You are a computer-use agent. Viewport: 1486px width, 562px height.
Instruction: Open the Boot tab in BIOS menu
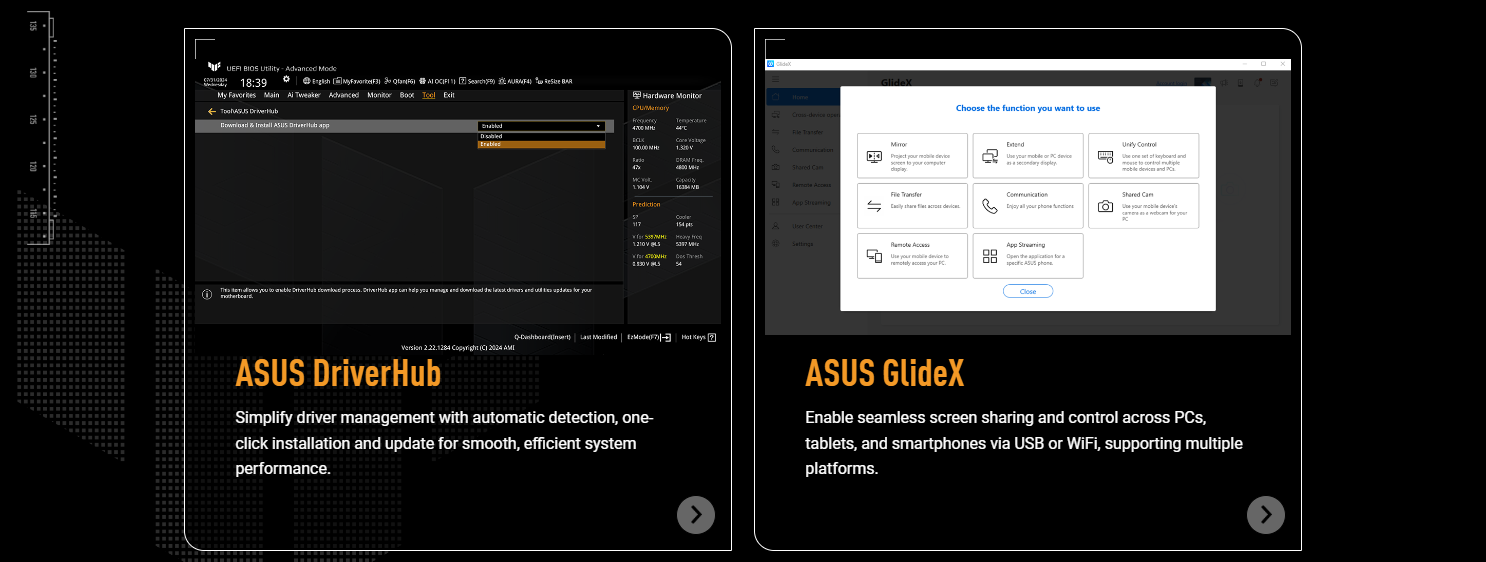(x=407, y=95)
